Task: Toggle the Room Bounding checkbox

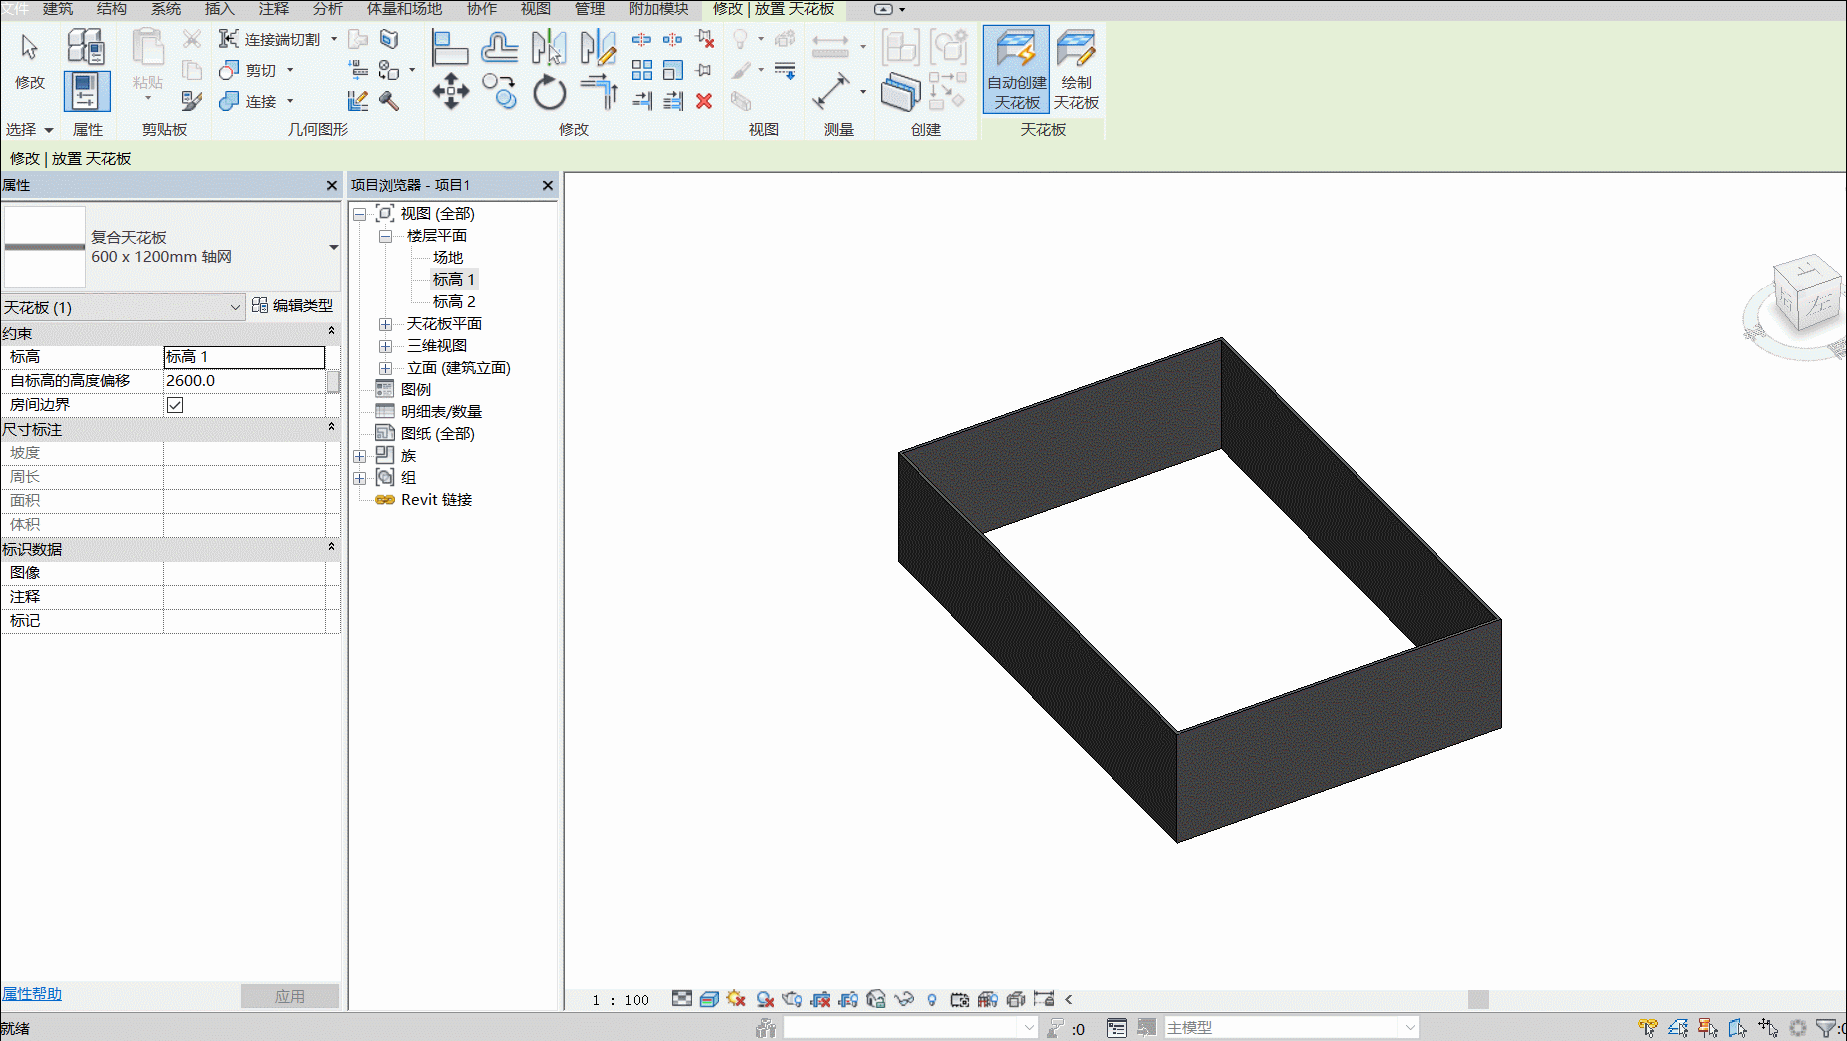Action: (x=175, y=405)
